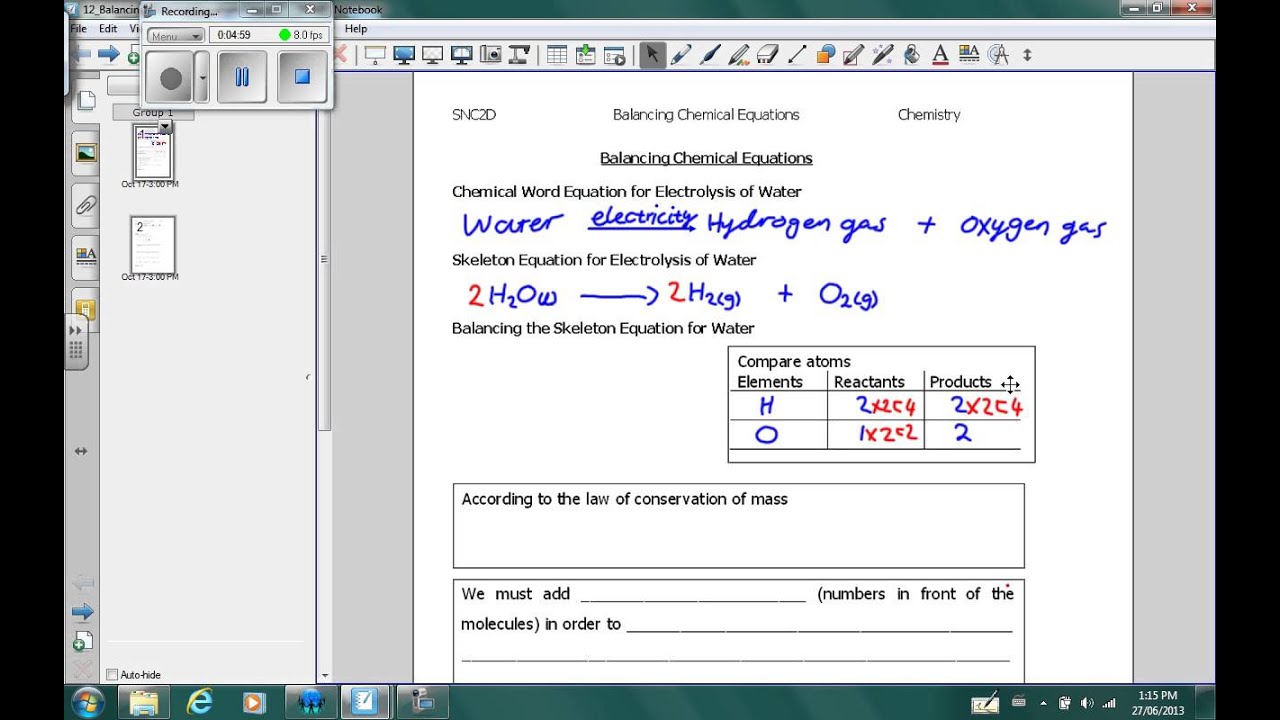Open the Menu dropdown in Recording window
The height and width of the screenshot is (720, 1280).
(x=175, y=35)
